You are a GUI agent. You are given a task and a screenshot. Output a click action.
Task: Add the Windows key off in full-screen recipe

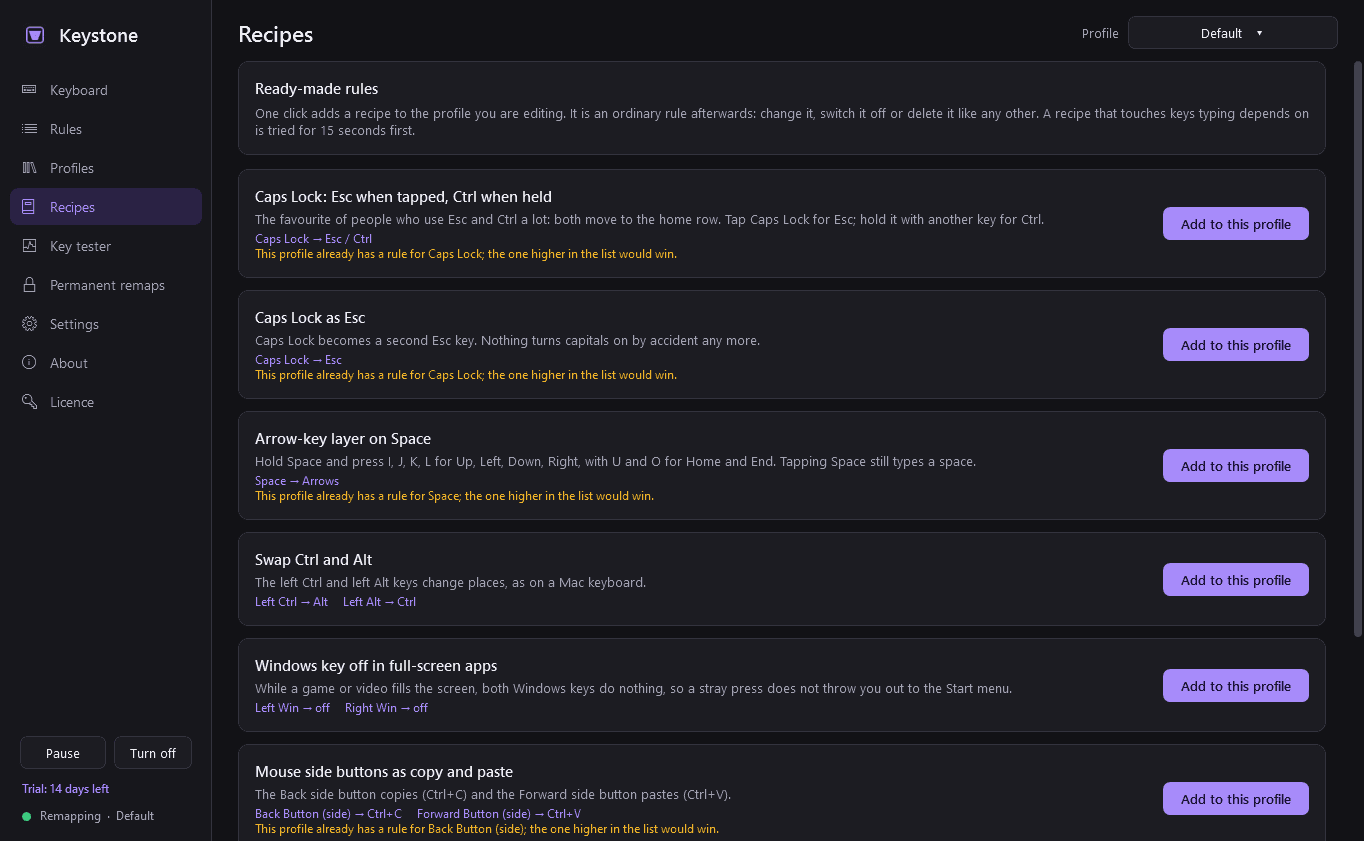(x=1235, y=686)
